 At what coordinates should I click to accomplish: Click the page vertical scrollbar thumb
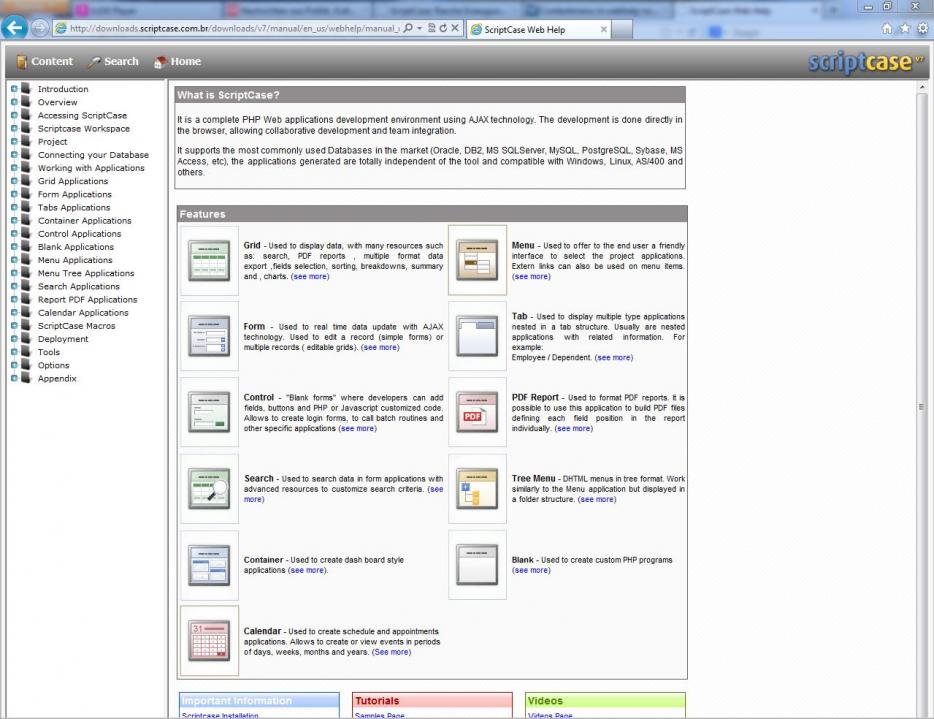coord(921,407)
